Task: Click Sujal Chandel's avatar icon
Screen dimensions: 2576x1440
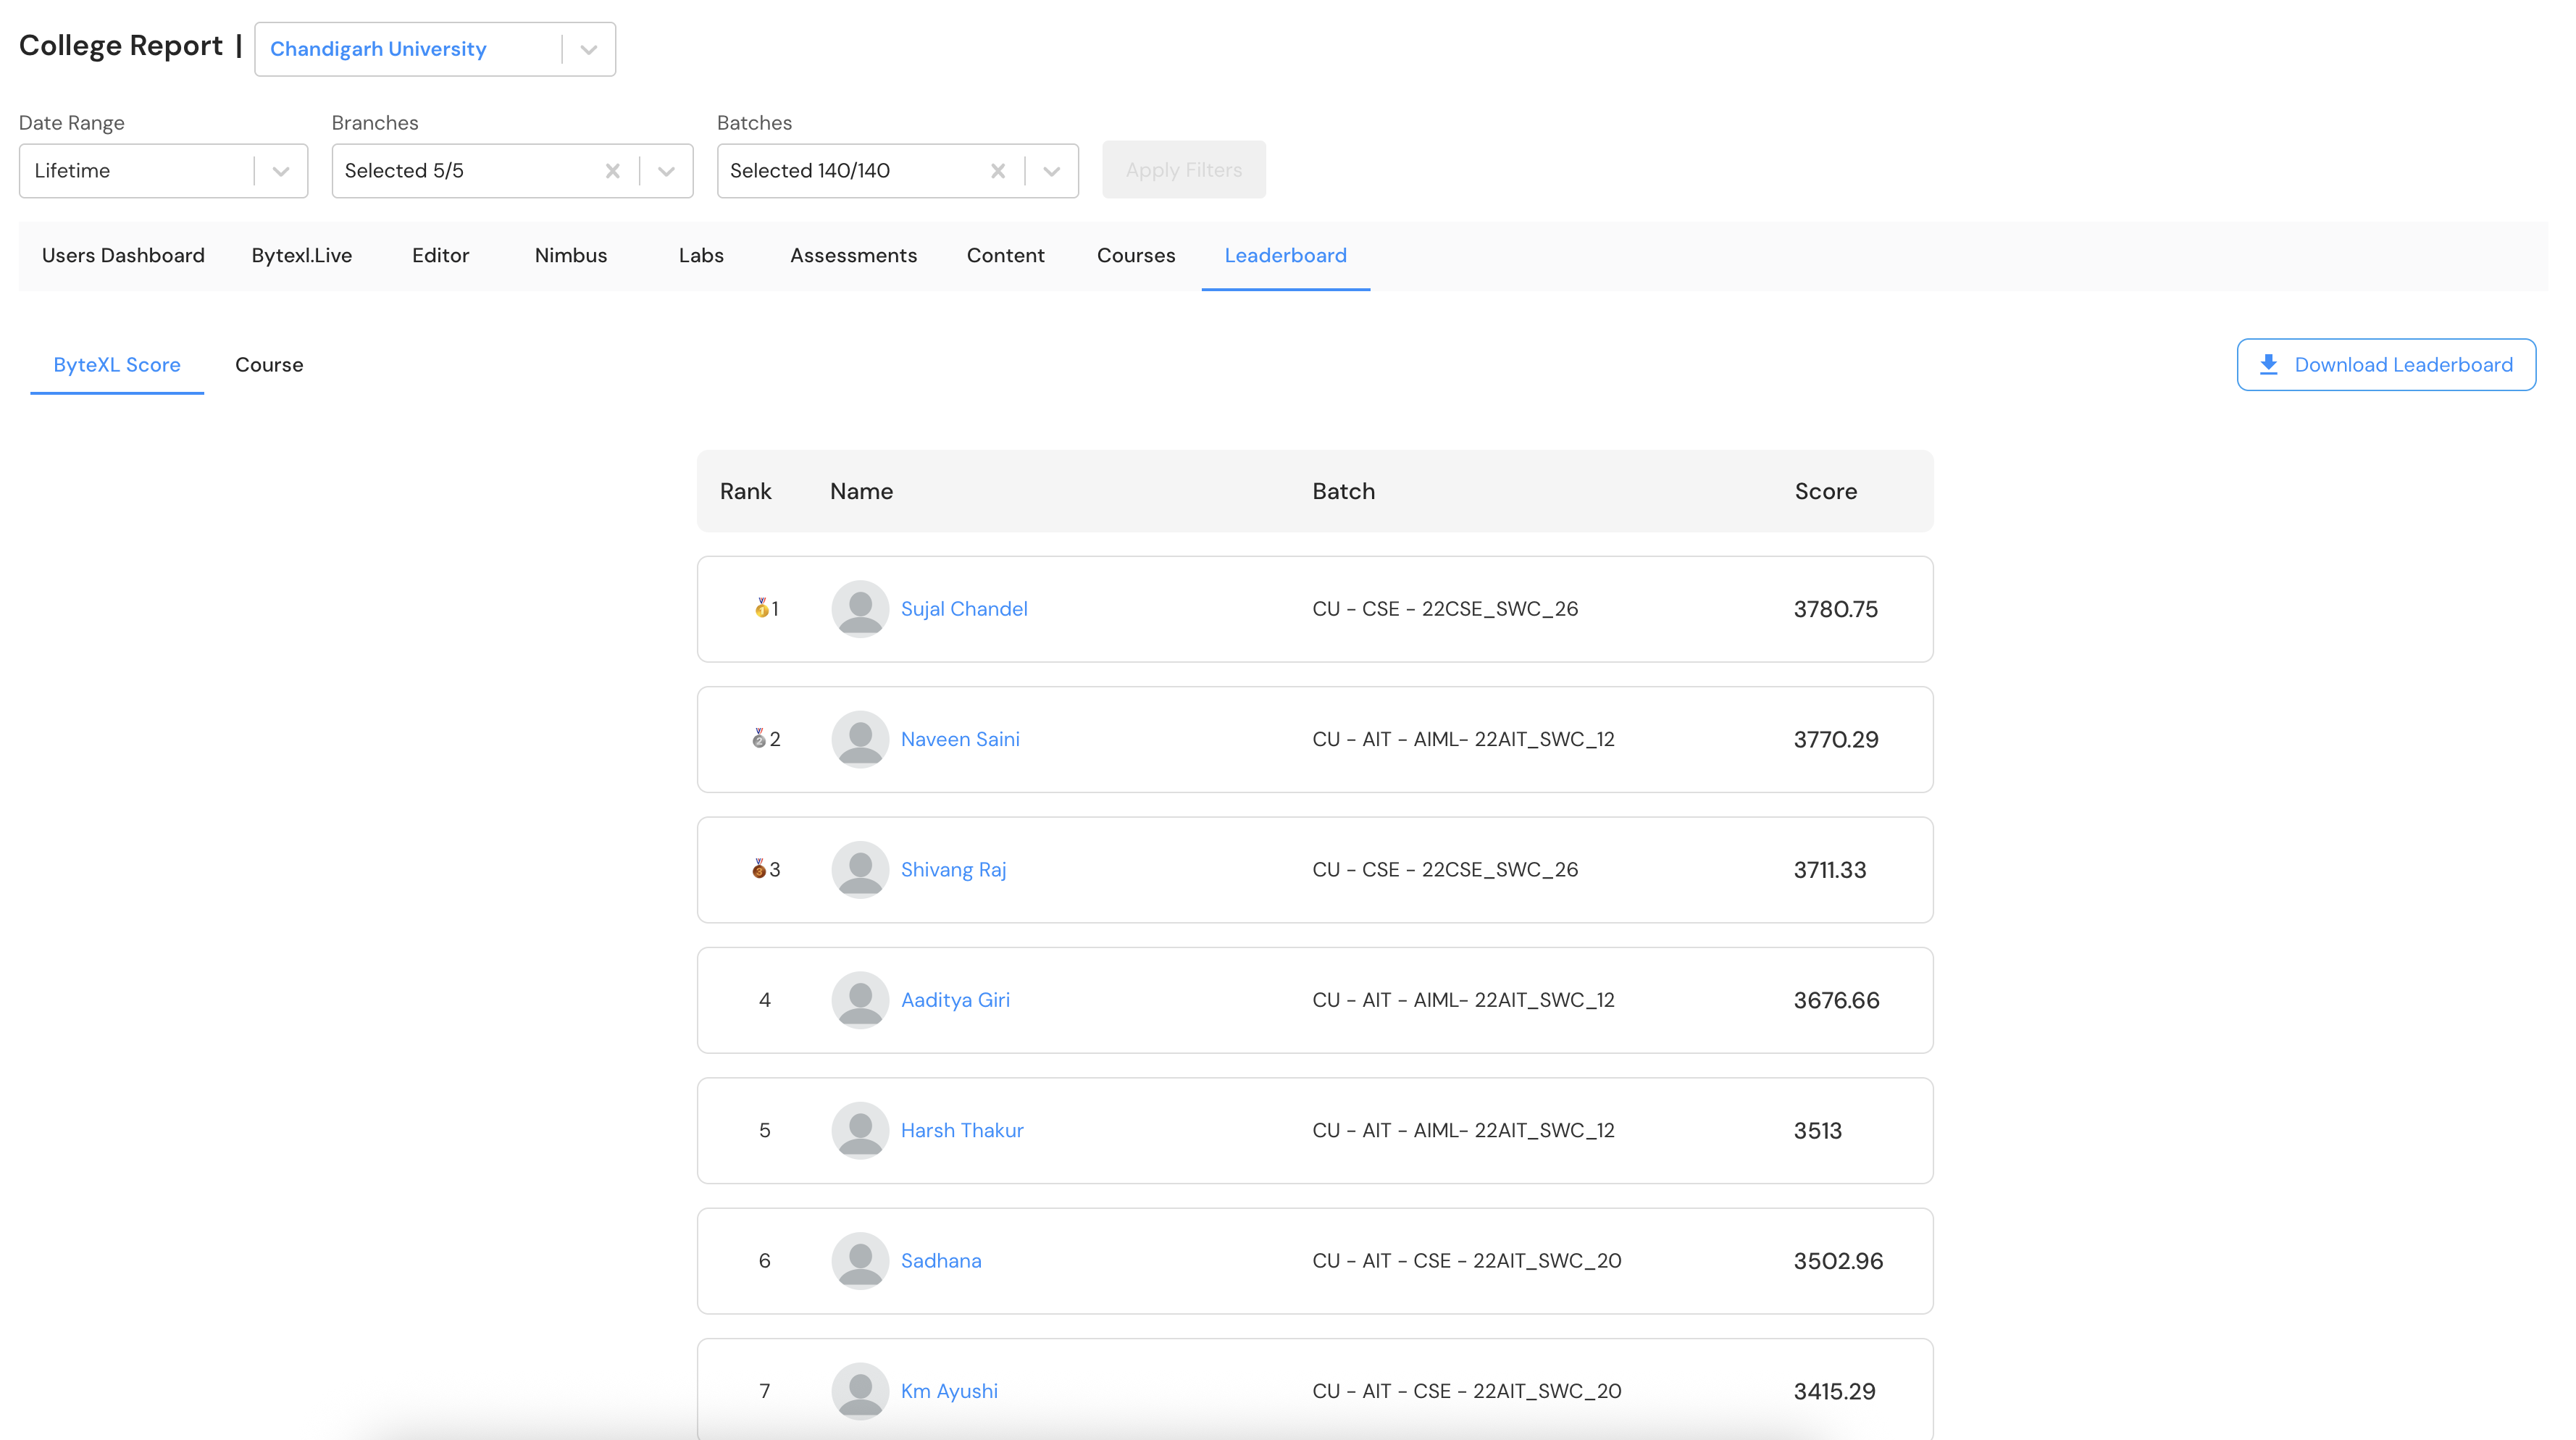Action: click(x=860, y=608)
